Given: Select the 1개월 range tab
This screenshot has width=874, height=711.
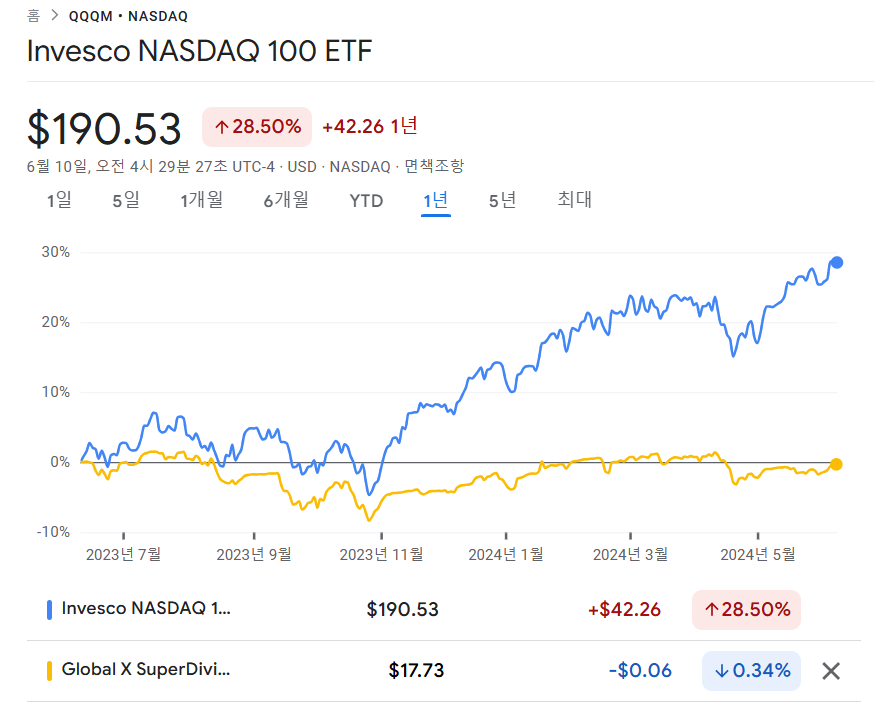Looking at the screenshot, I should coord(201,200).
